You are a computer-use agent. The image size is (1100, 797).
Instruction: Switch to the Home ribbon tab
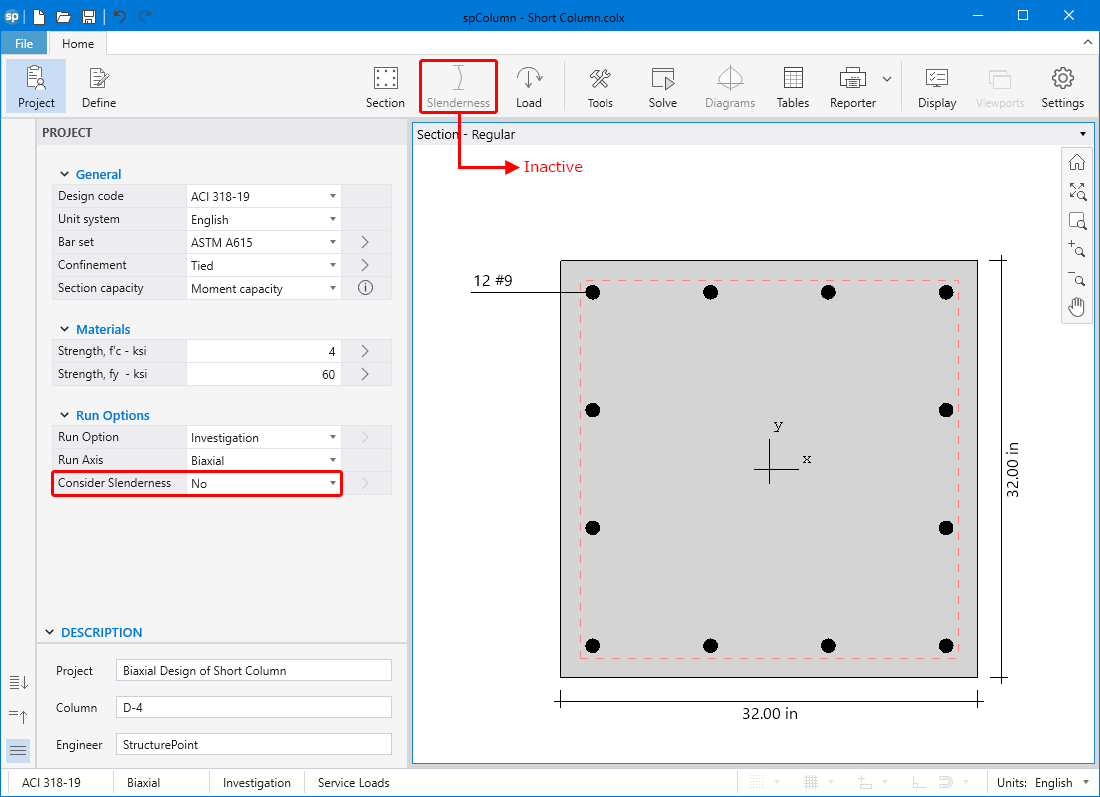coord(78,43)
